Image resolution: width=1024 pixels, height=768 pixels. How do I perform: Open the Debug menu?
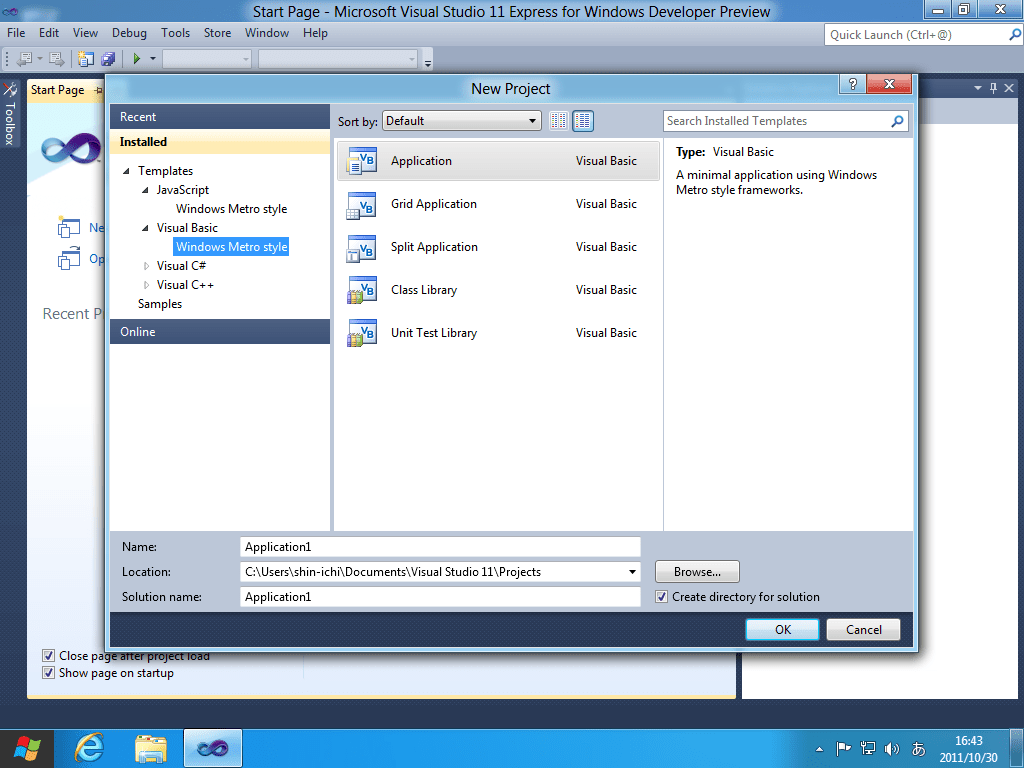click(x=129, y=33)
